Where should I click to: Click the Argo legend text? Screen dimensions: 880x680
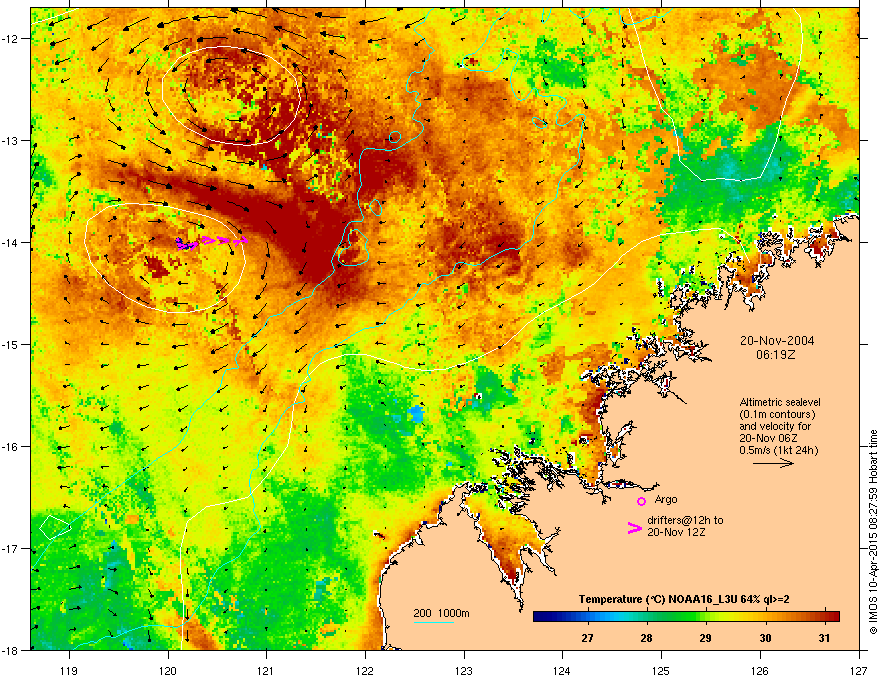[x=666, y=499]
